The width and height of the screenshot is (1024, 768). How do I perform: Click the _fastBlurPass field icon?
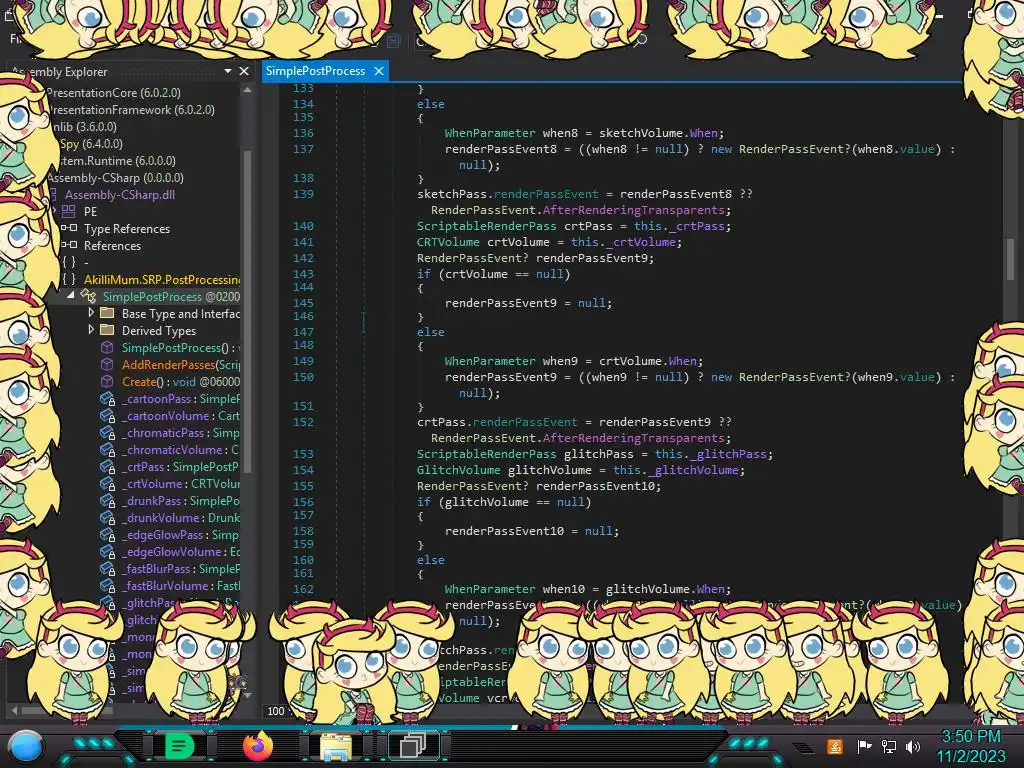108,569
